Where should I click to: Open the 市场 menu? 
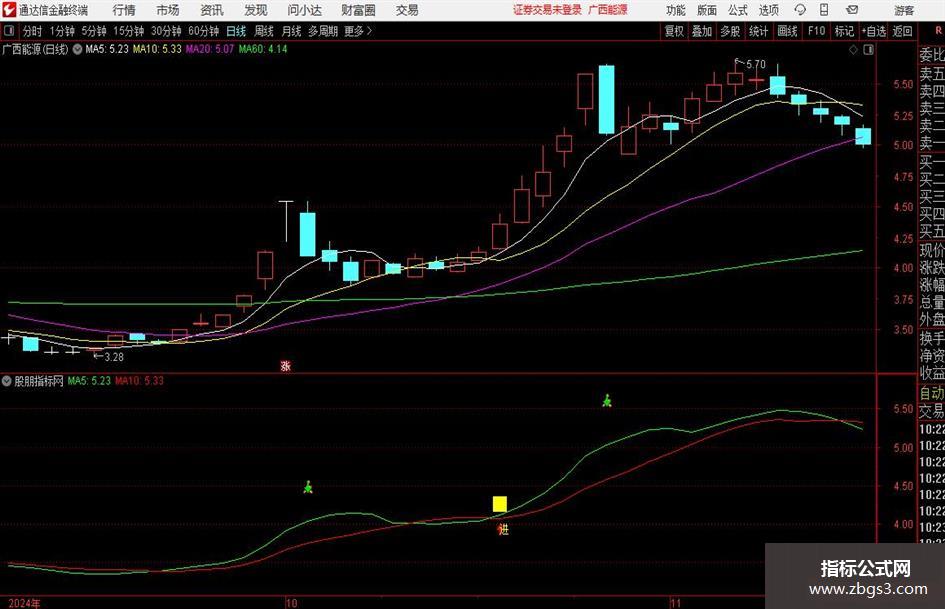pos(168,10)
